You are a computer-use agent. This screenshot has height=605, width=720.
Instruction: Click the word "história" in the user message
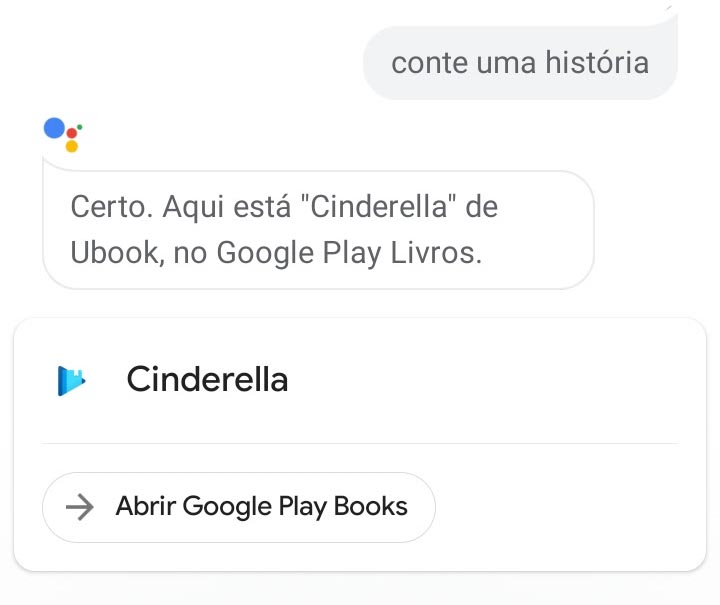pos(597,62)
